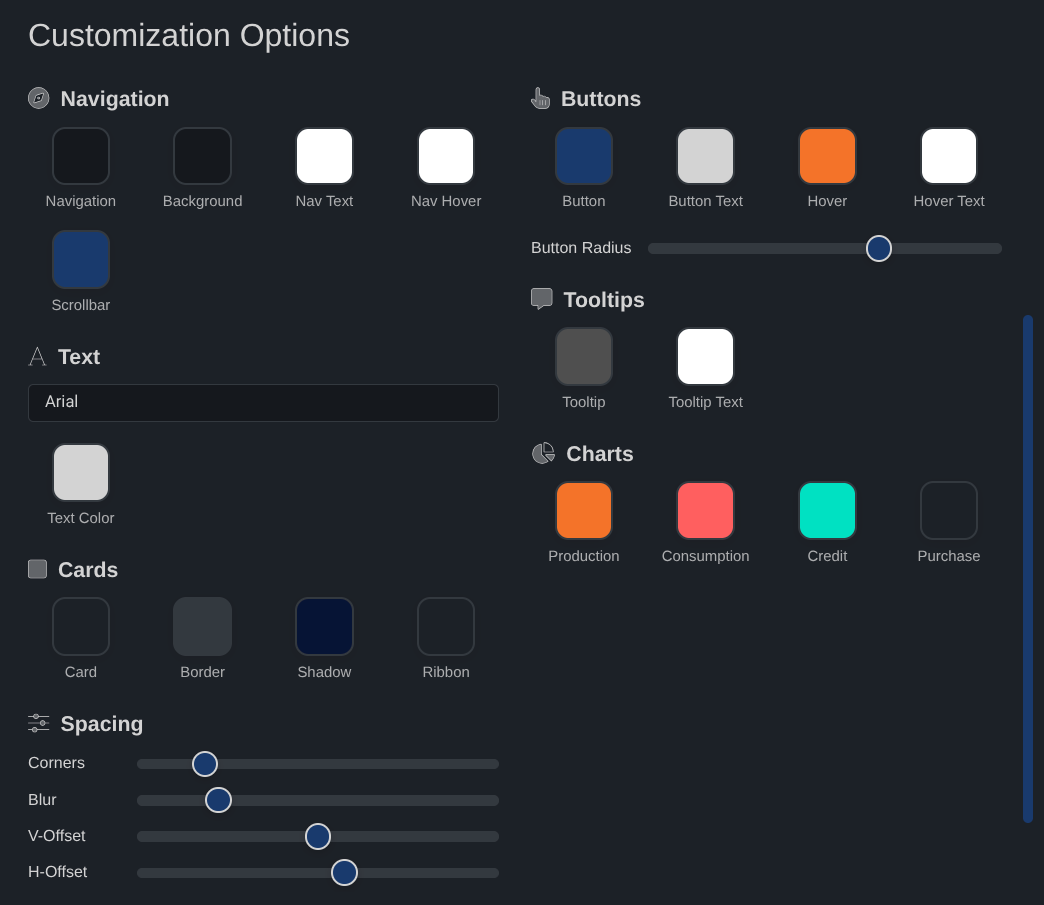Click the Navigation section compass icon
Viewport: 1044px width, 905px height.
pyautogui.click(x=38, y=98)
